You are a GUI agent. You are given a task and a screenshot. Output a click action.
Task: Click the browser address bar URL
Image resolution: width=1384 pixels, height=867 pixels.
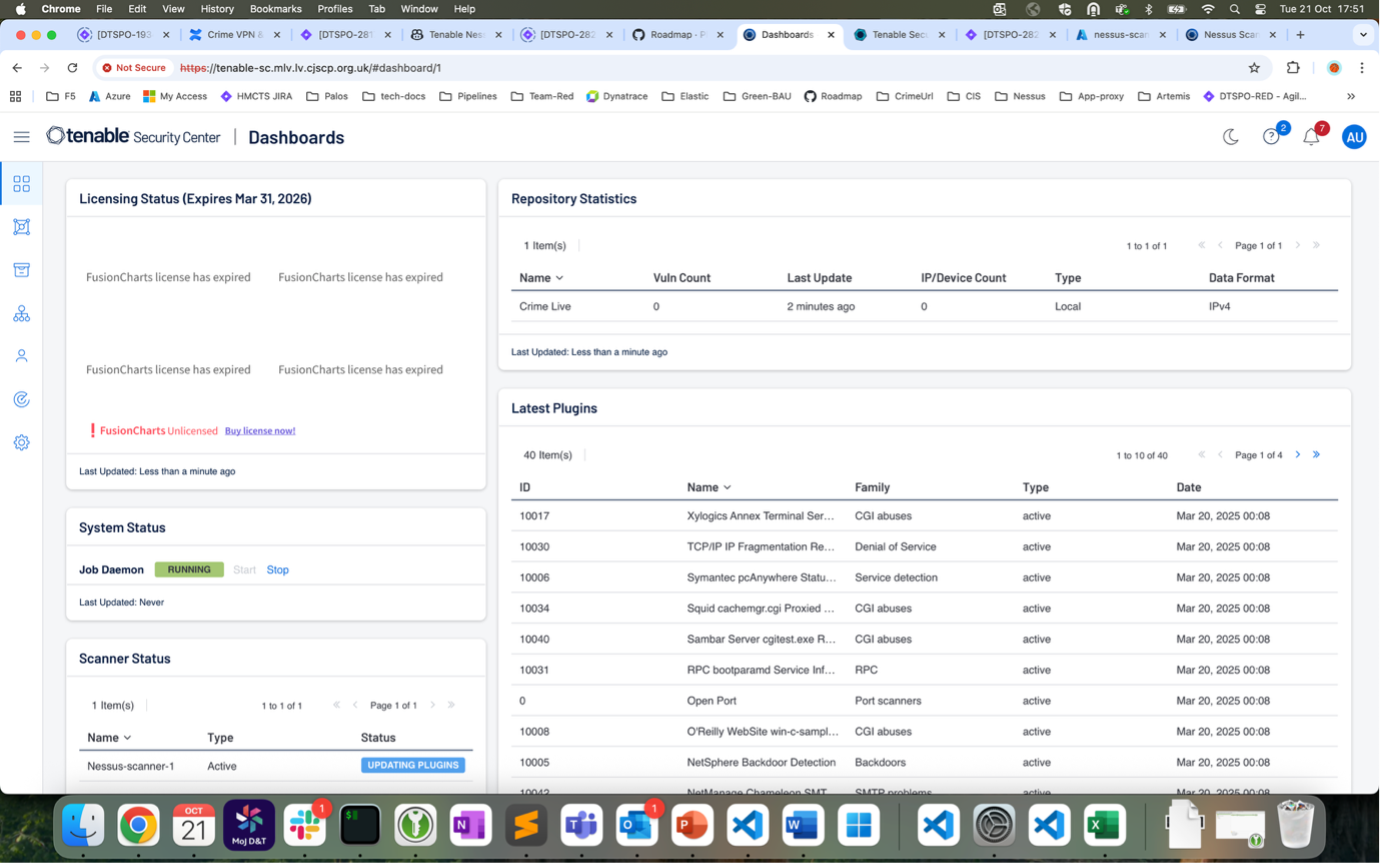310,68
